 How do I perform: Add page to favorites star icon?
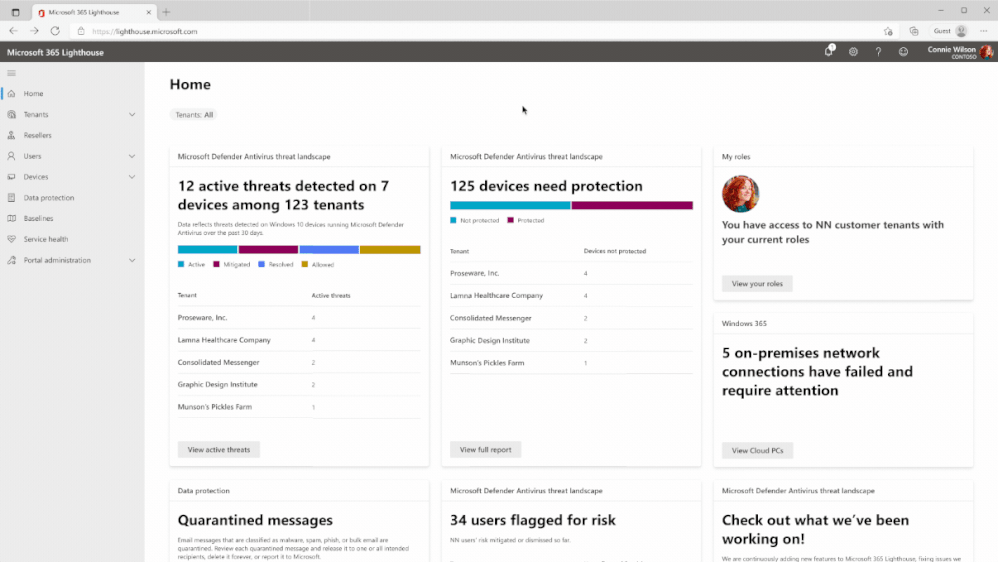click(x=889, y=31)
